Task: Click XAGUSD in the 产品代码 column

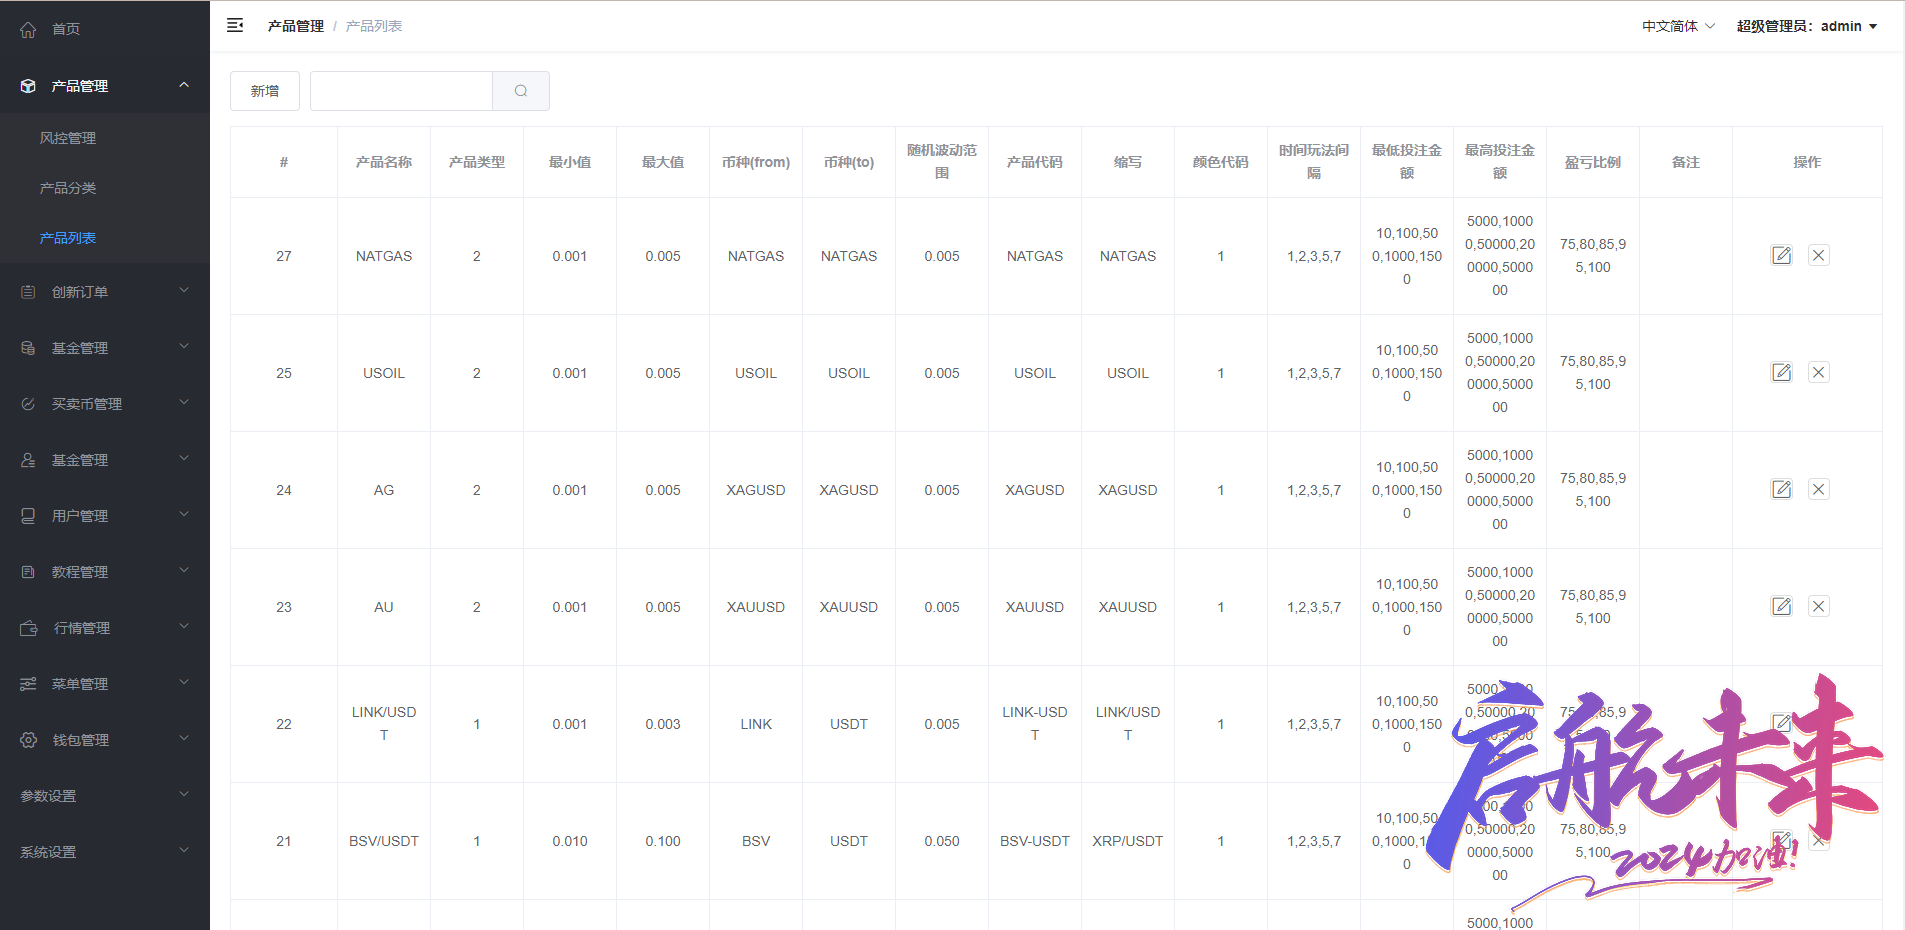Action: point(1035,490)
